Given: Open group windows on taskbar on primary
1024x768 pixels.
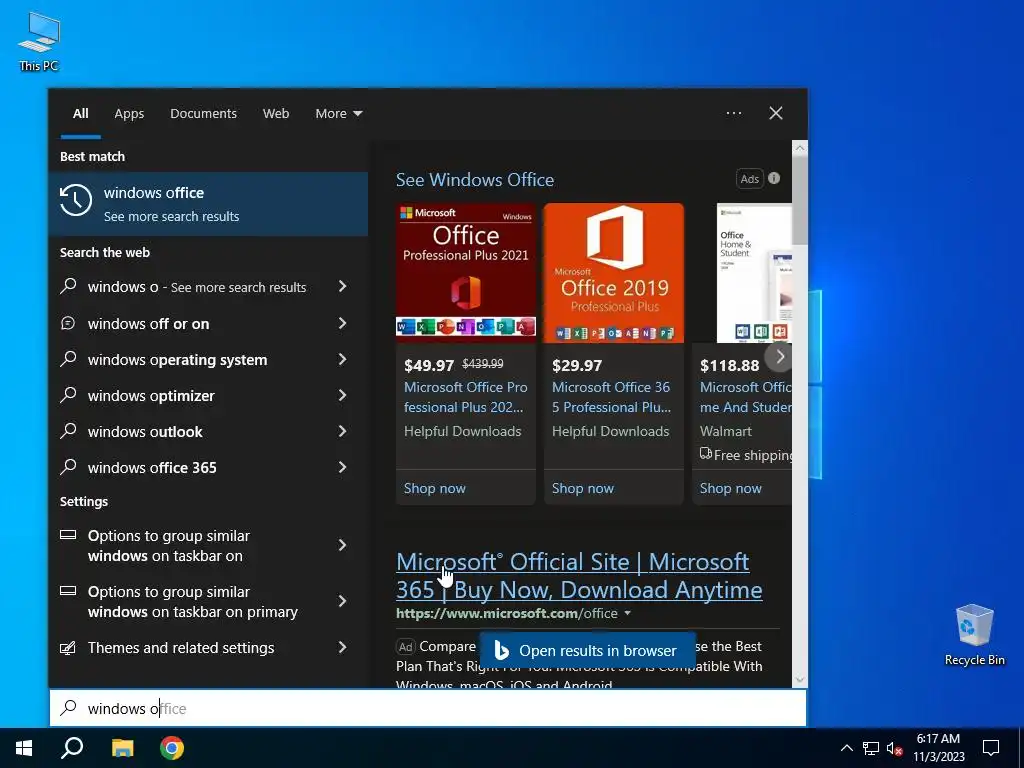Looking at the screenshot, I should tap(193, 602).
